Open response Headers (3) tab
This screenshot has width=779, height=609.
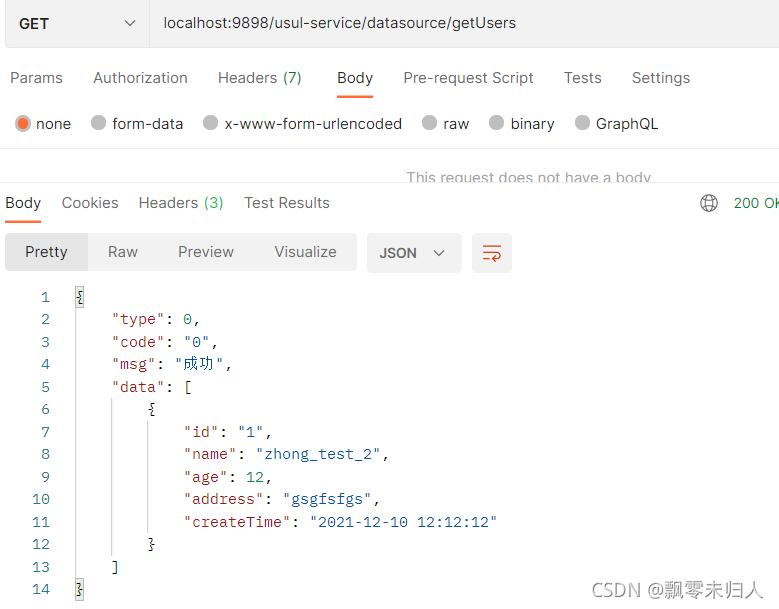click(x=181, y=203)
